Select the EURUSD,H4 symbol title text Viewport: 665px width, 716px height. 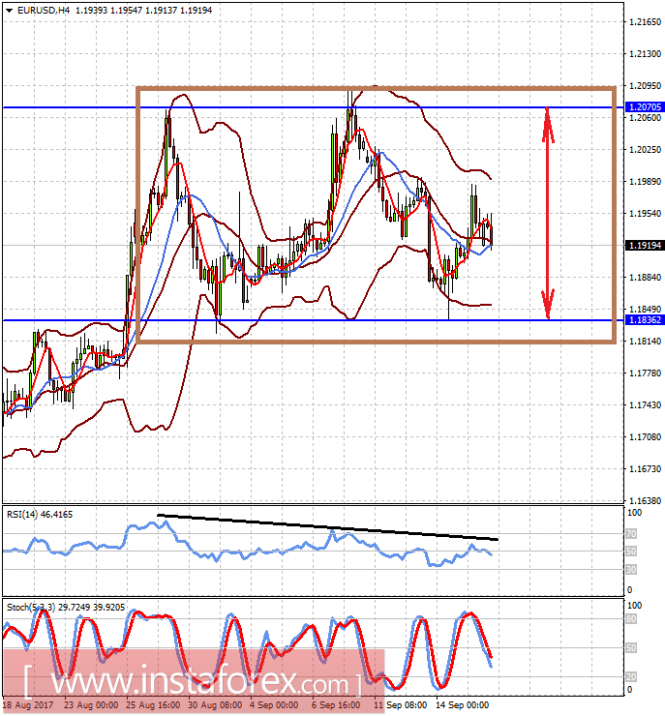tap(43, 10)
